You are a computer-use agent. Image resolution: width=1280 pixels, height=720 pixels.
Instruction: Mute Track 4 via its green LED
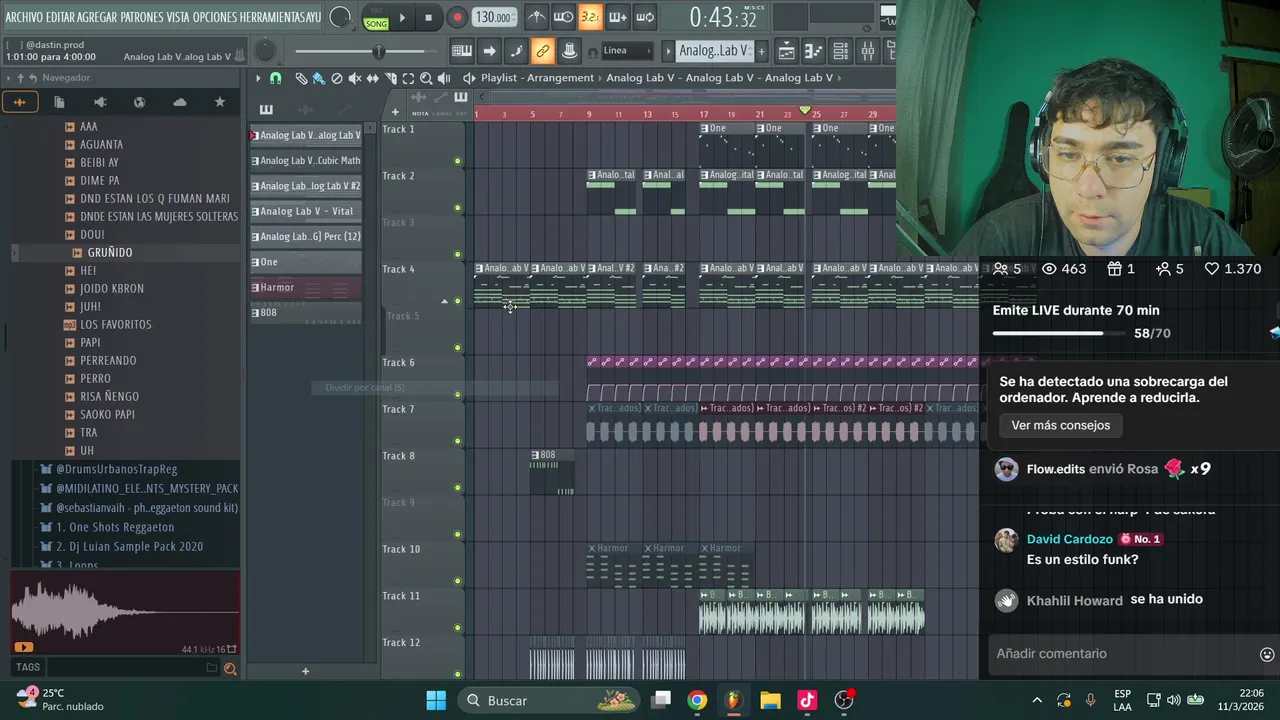tap(458, 301)
